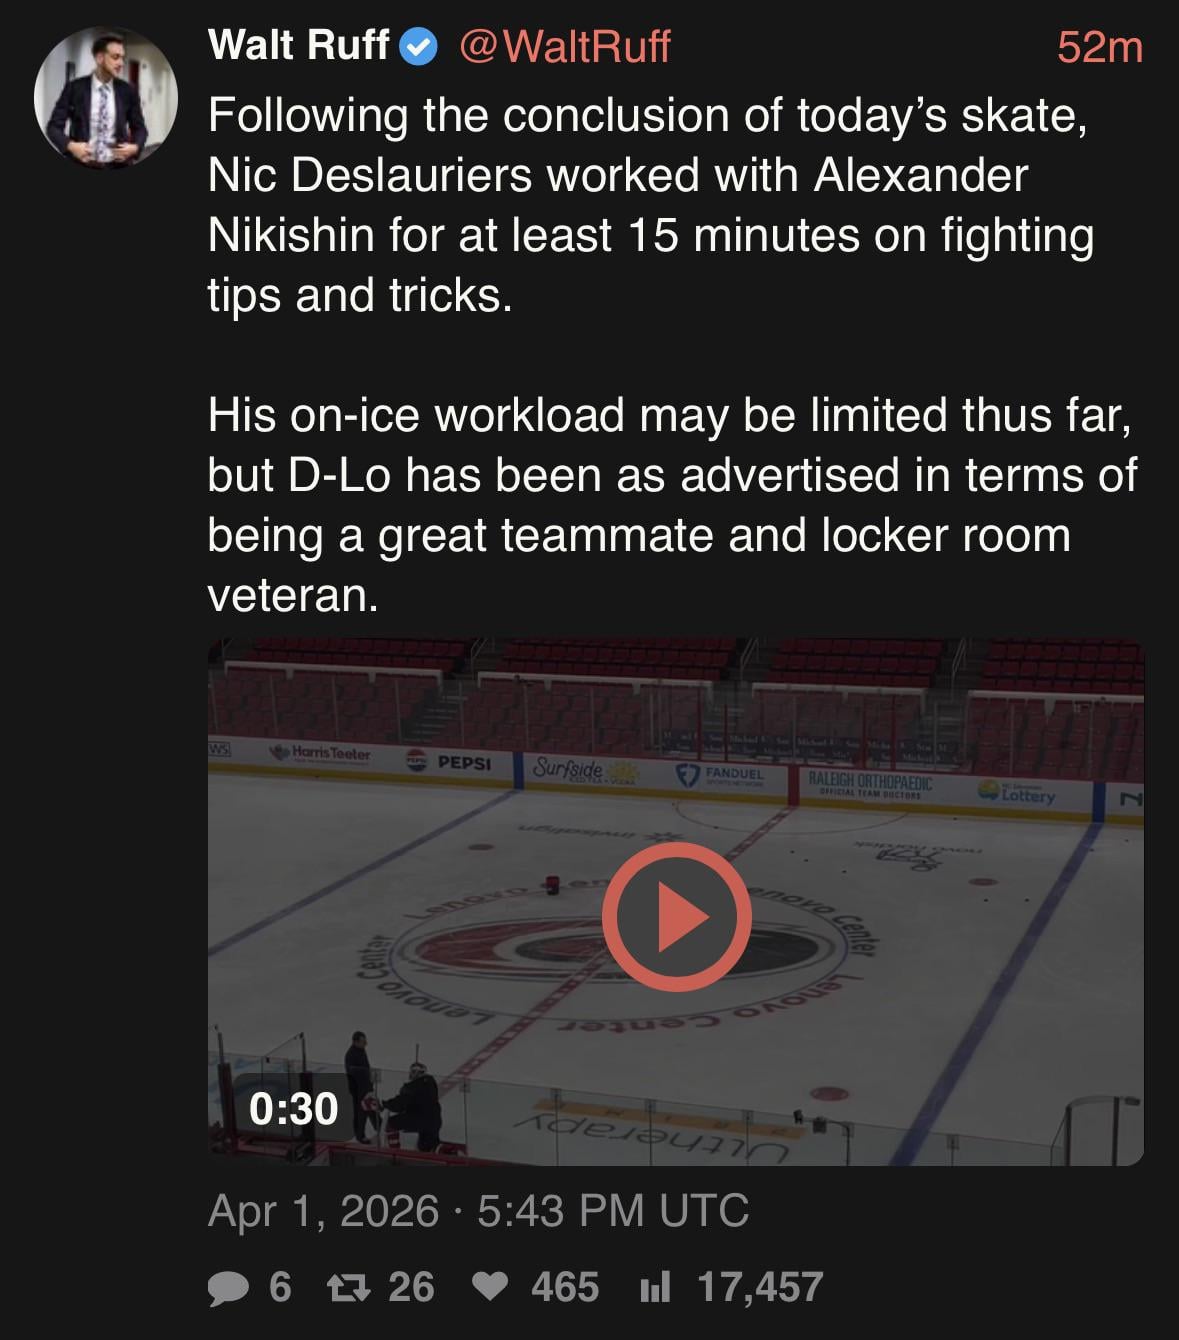The width and height of the screenshot is (1179, 1340).
Task: Click the reply speech bubble icon
Action: (228, 1288)
